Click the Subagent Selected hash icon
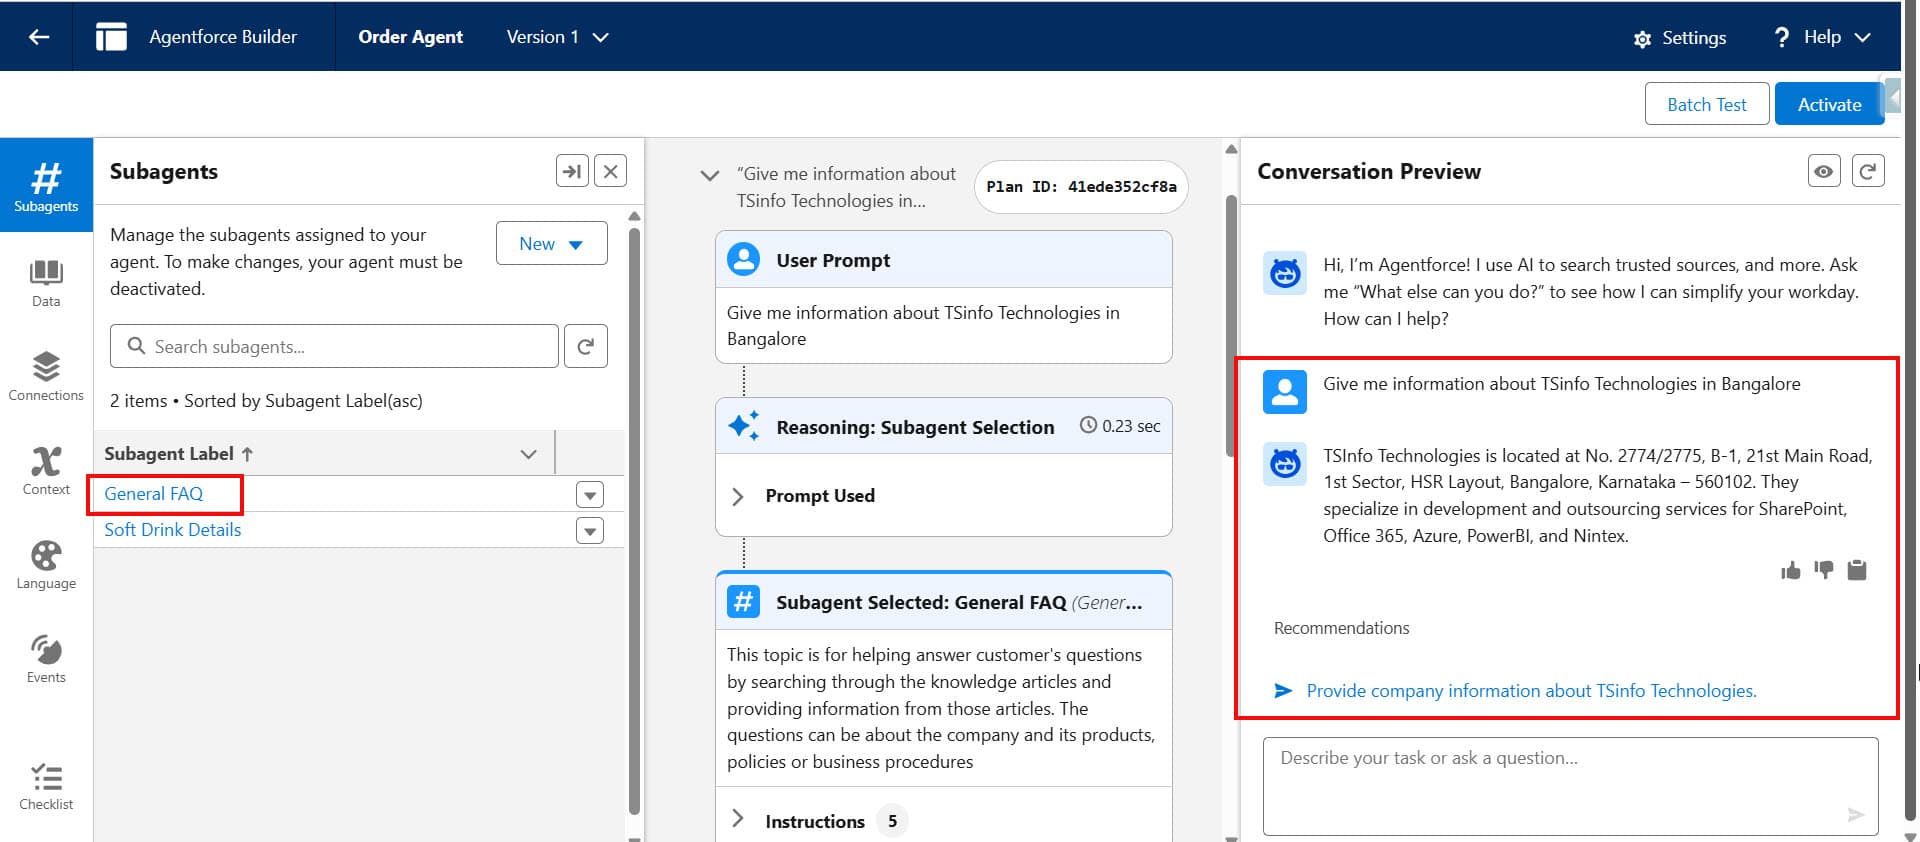 tap(743, 601)
